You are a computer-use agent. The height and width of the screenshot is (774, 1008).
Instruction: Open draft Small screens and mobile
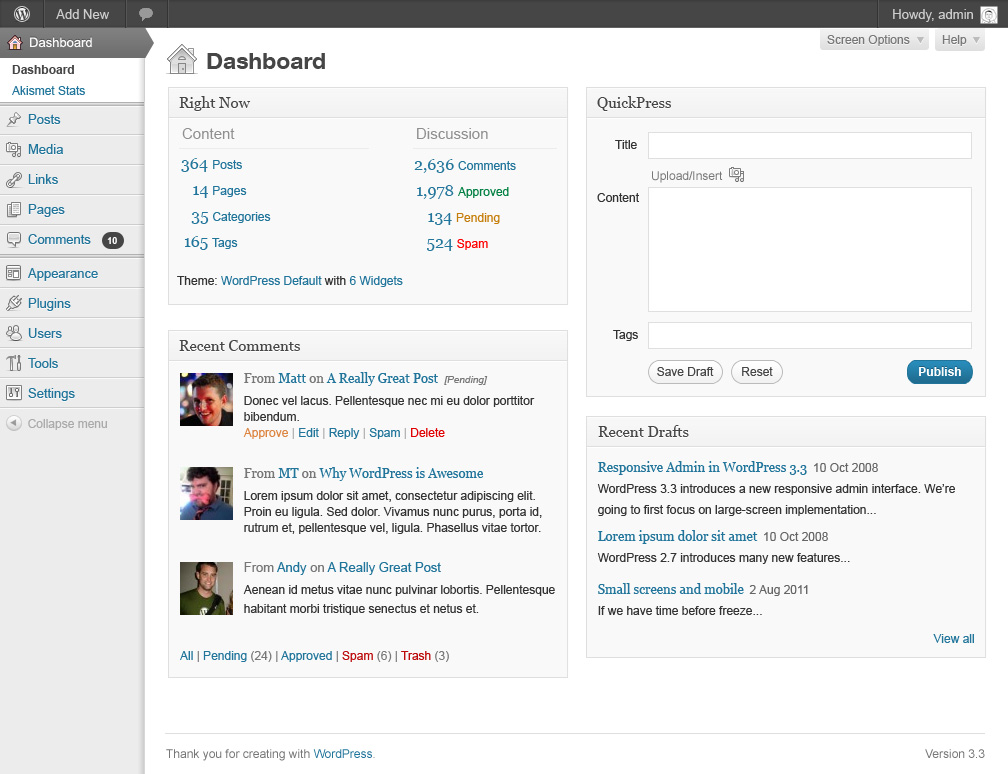(670, 590)
